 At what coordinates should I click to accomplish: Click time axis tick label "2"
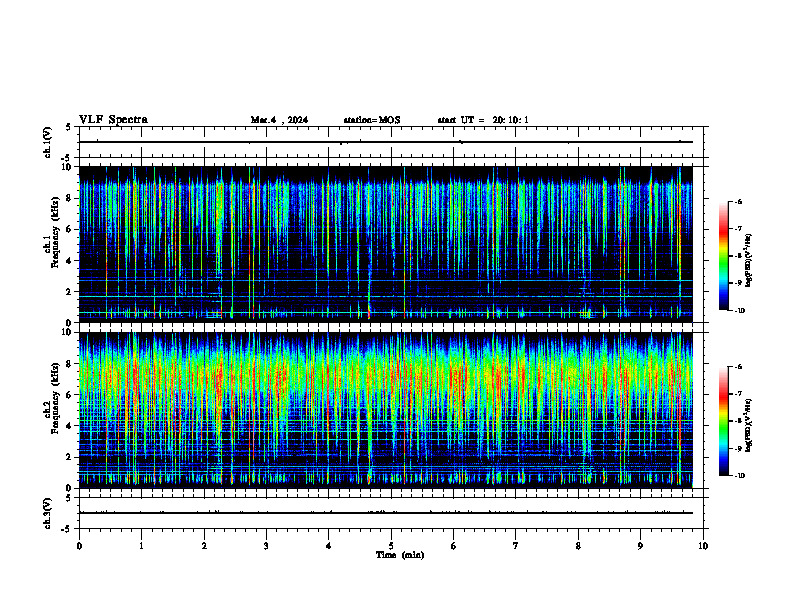pyautogui.click(x=204, y=546)
